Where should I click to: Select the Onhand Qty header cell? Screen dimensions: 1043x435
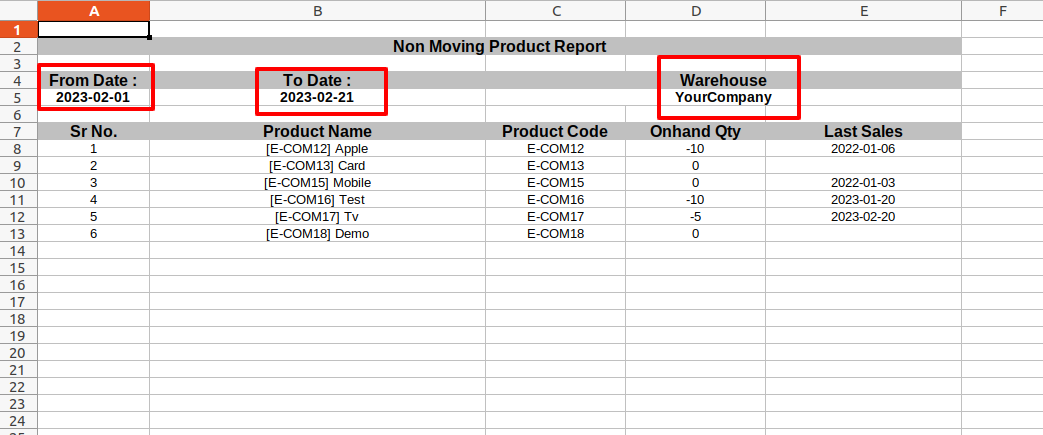pyautogui.click(x=696, y=132)
